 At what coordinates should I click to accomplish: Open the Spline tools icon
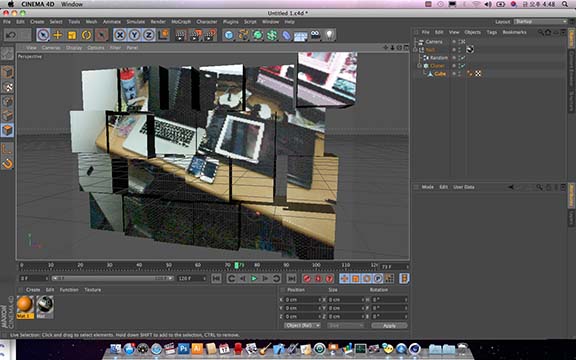[243, 35]
